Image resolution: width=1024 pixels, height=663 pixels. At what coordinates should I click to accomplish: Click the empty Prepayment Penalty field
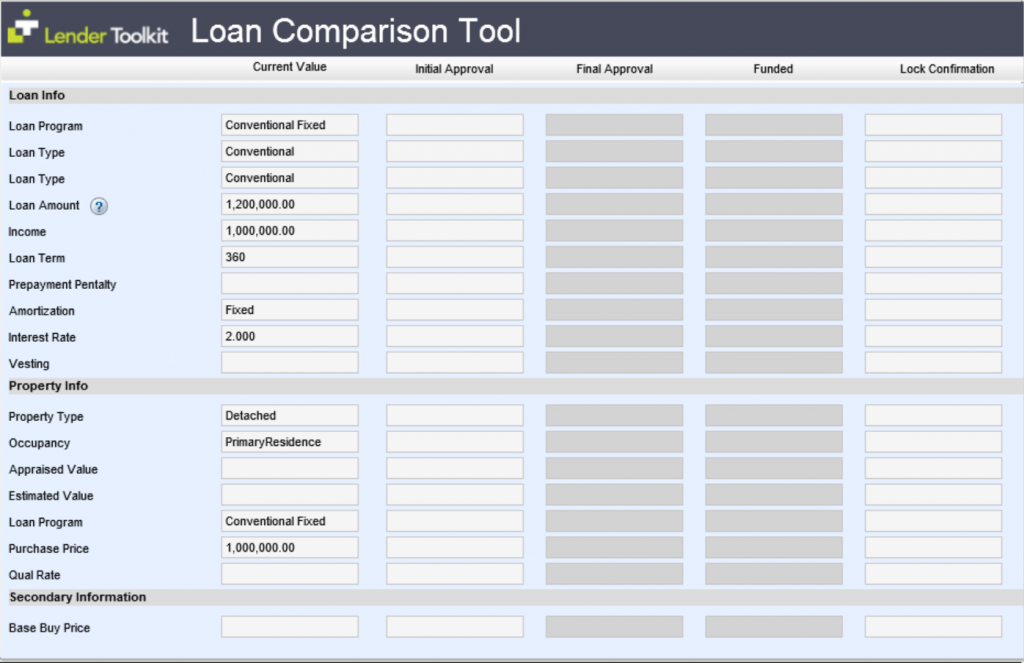[x=289, y=283]
